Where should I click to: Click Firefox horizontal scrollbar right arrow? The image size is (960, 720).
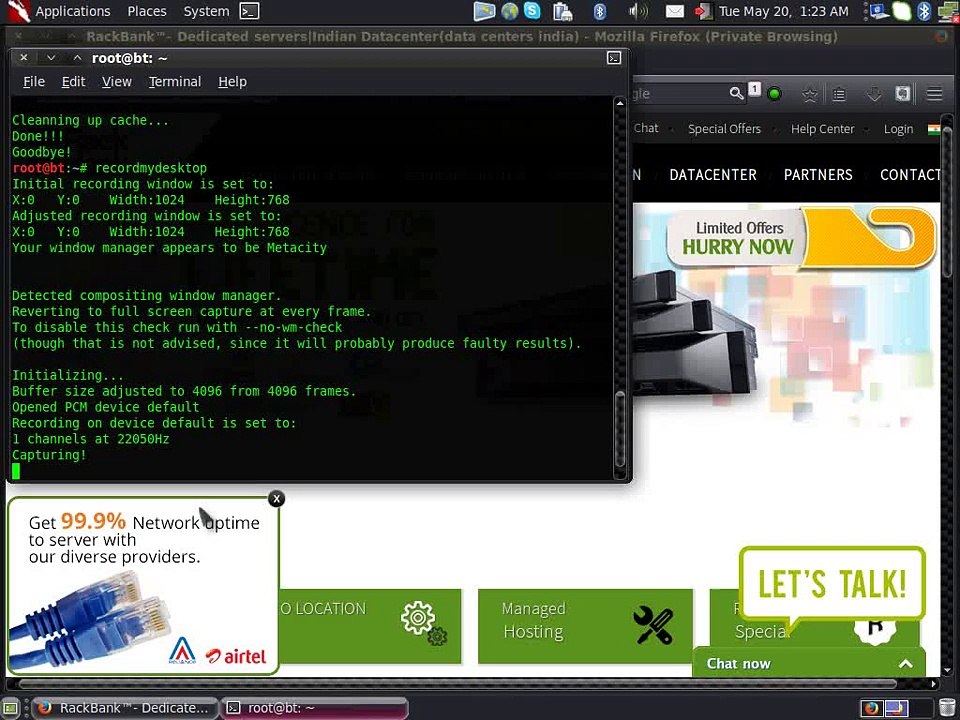click(933, 683)
